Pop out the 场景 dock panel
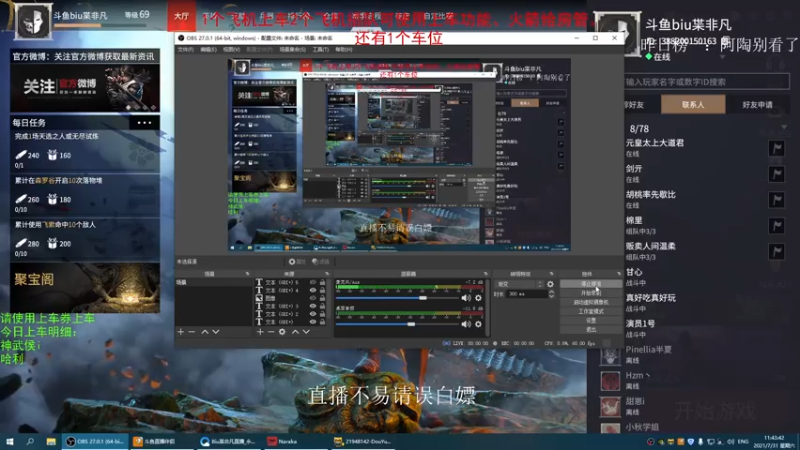This screenshot has width=800, height=450. [247, 274]
